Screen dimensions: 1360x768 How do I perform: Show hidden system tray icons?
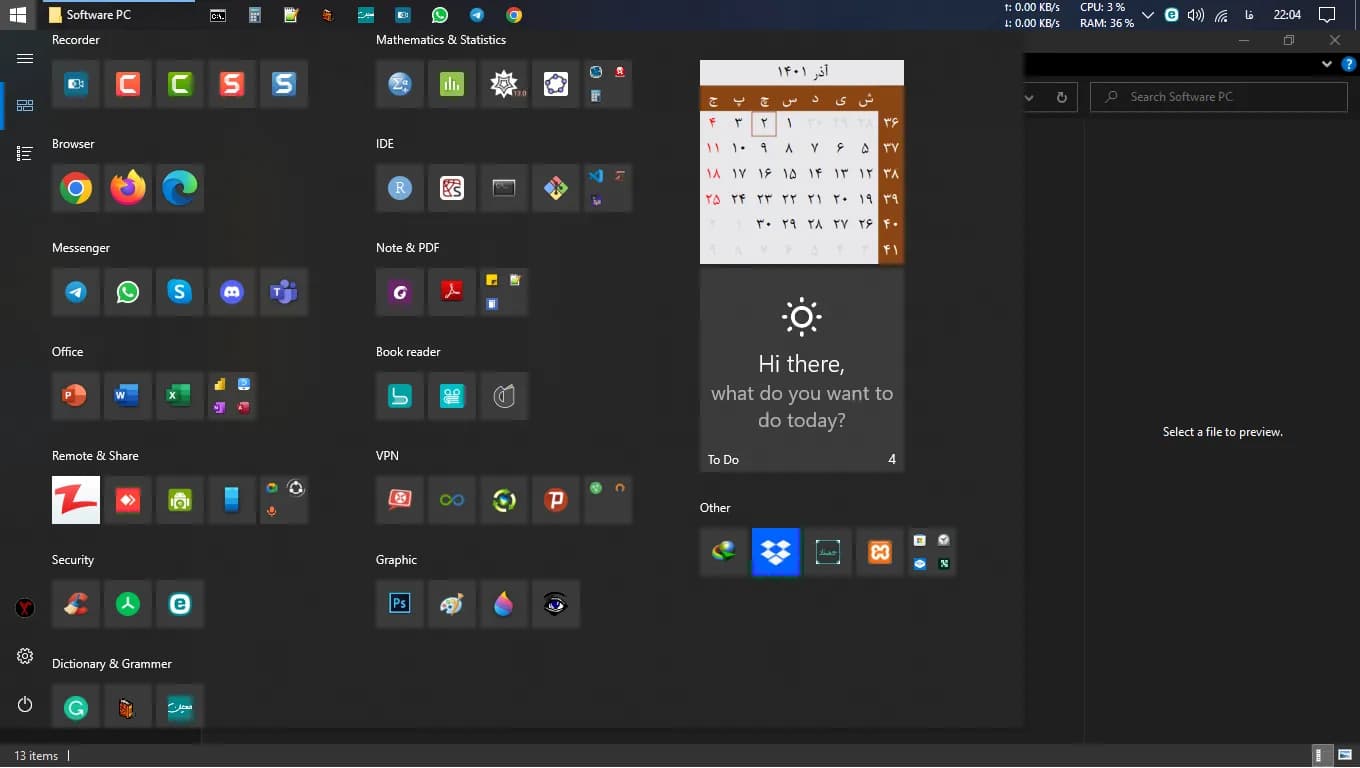pyautogui.click(x=1147, y=15)
